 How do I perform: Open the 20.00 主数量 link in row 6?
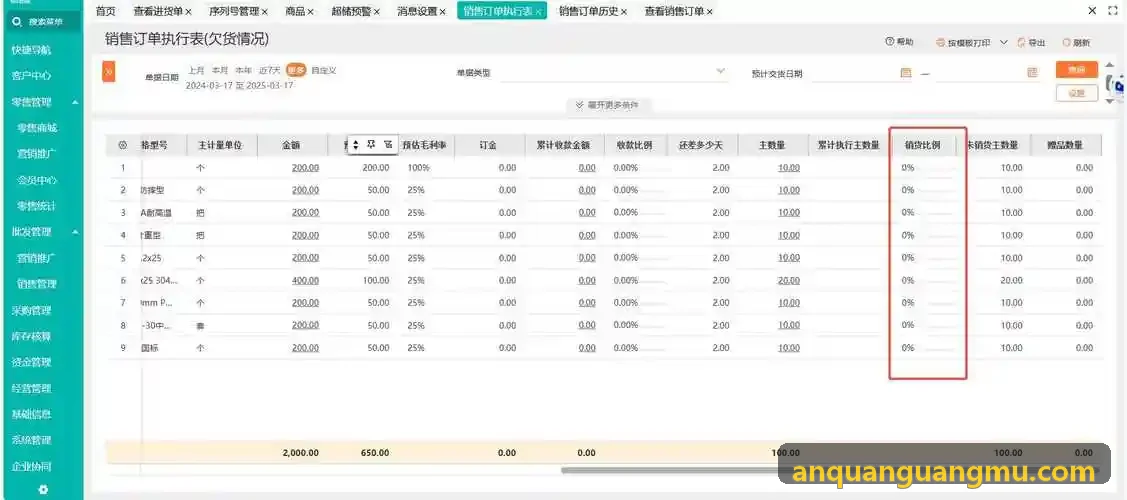click(788, 280)
